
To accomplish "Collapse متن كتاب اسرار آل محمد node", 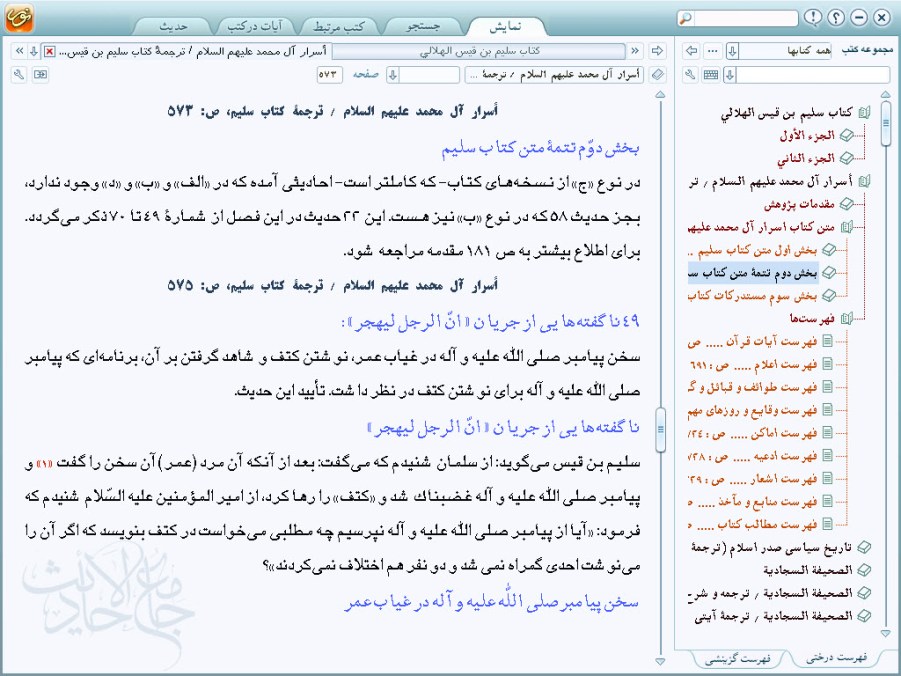I will tap(846, 228).
